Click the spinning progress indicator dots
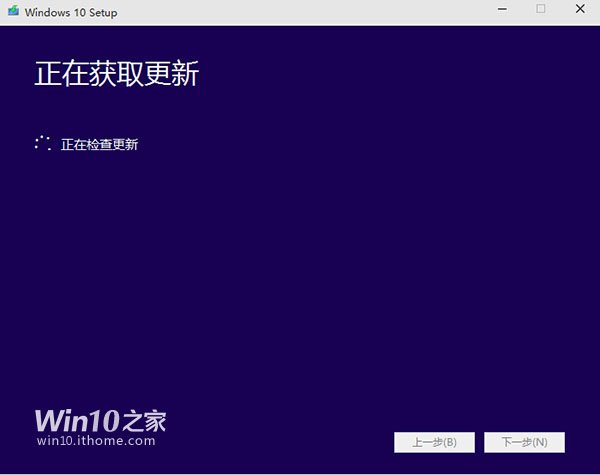600x475 pixels. [42, 143]
